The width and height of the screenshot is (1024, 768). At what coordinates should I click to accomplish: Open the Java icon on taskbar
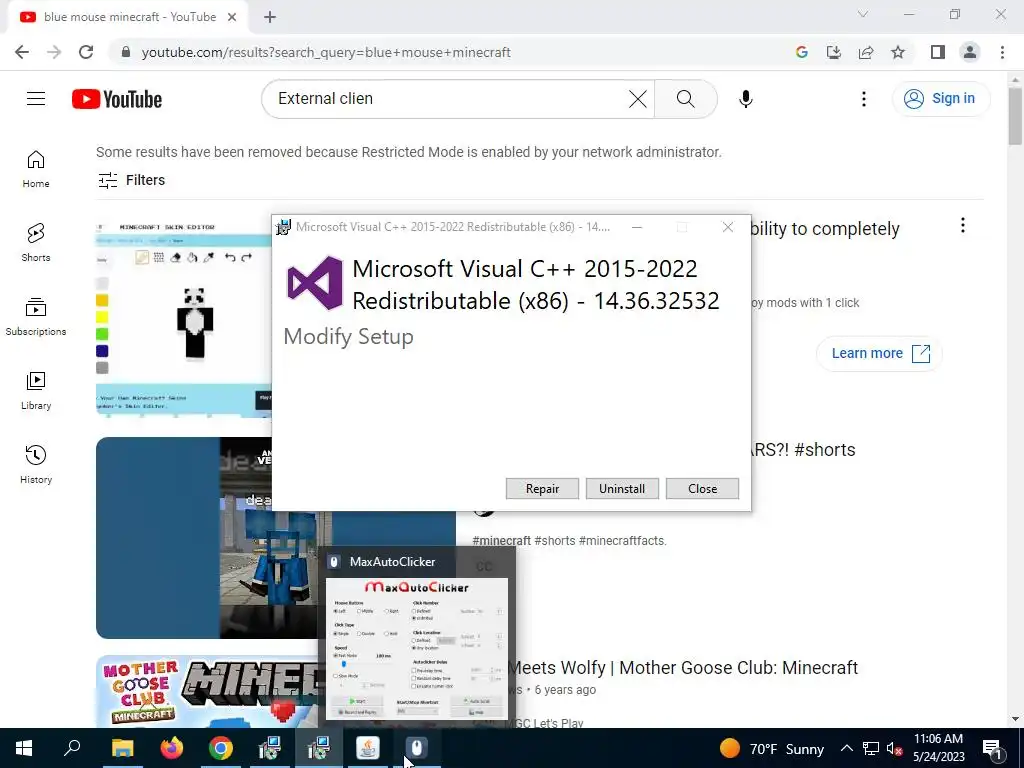click(x=368, y=748)
